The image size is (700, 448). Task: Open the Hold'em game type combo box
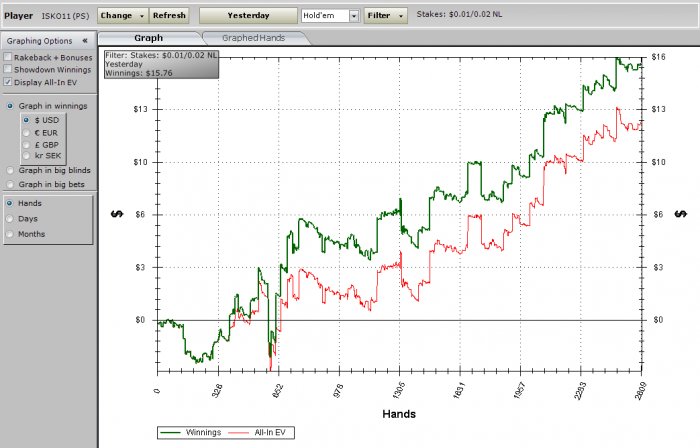[x=330, y=16]
